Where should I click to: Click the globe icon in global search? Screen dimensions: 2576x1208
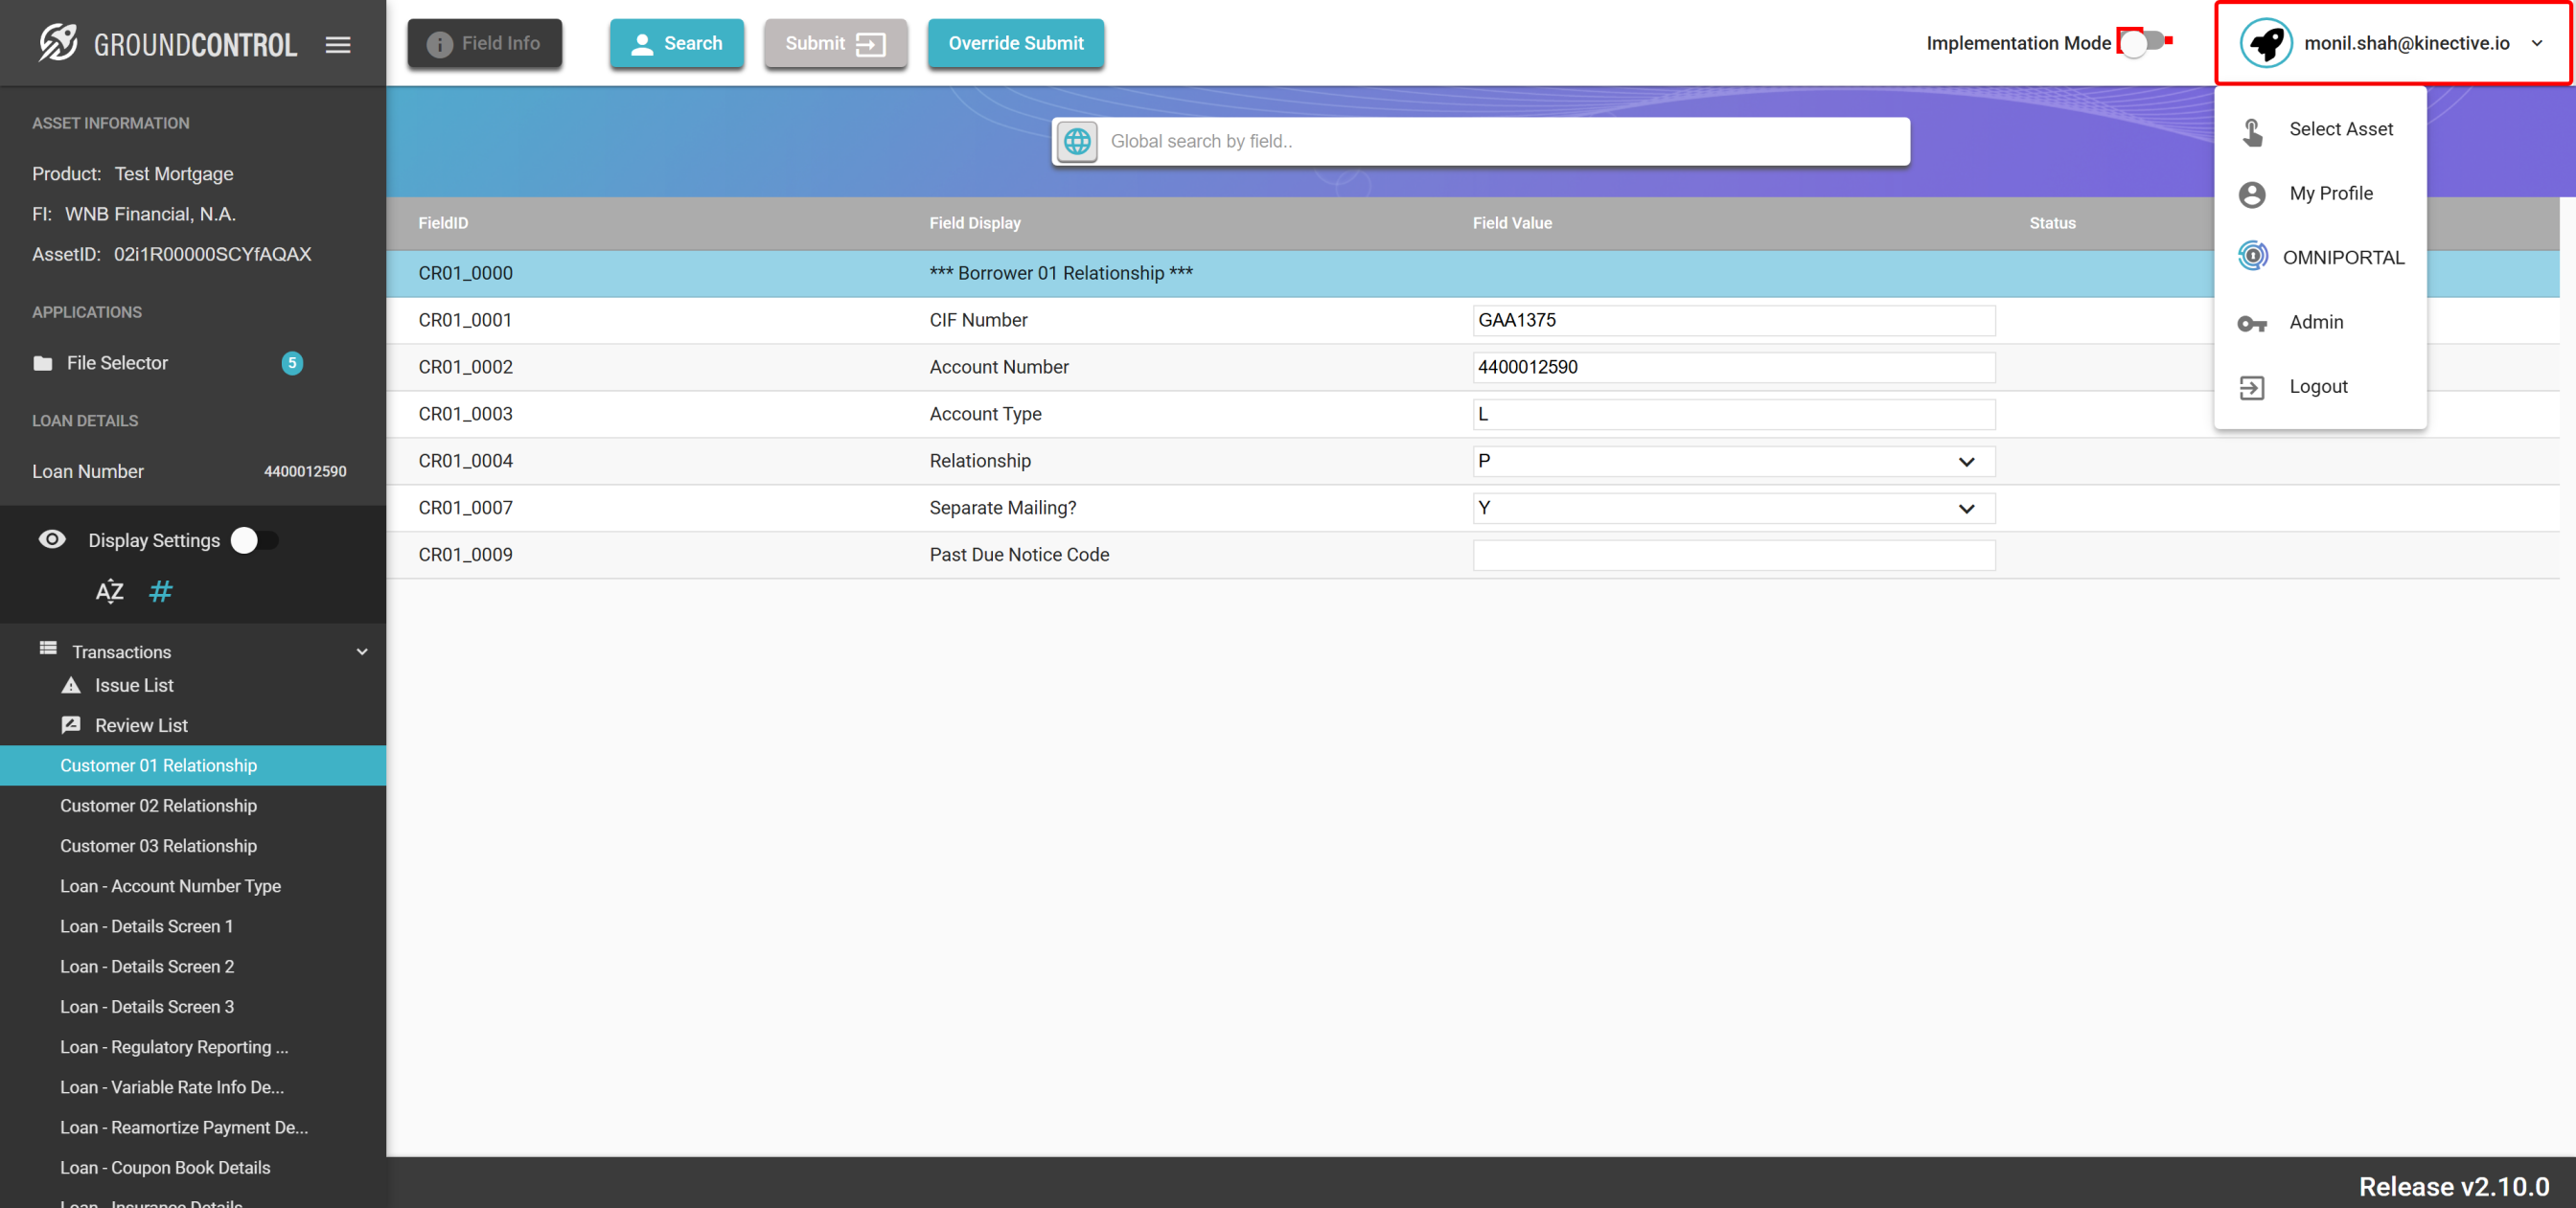point(1077,141)
